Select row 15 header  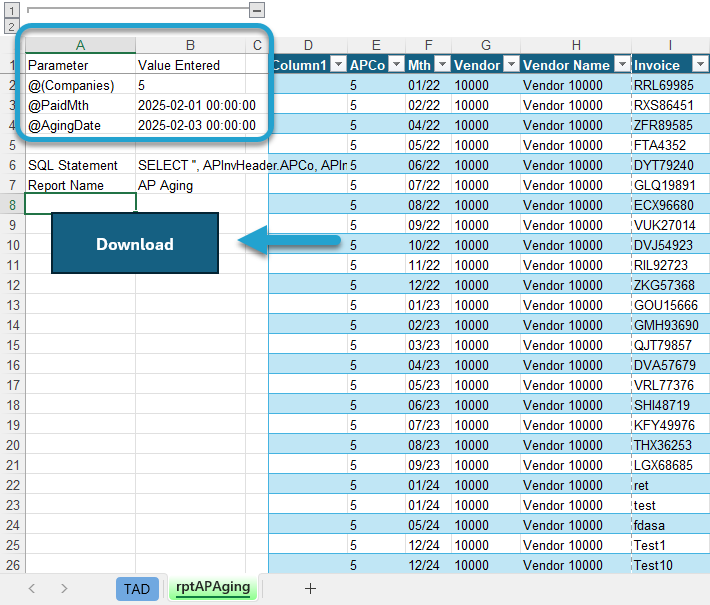pyautogui.click(x=13, y=345)
